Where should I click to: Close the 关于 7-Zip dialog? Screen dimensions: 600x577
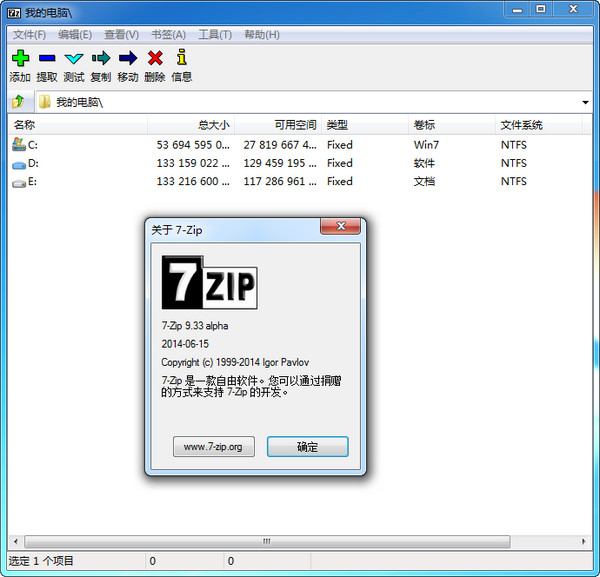tap(340, 227)
